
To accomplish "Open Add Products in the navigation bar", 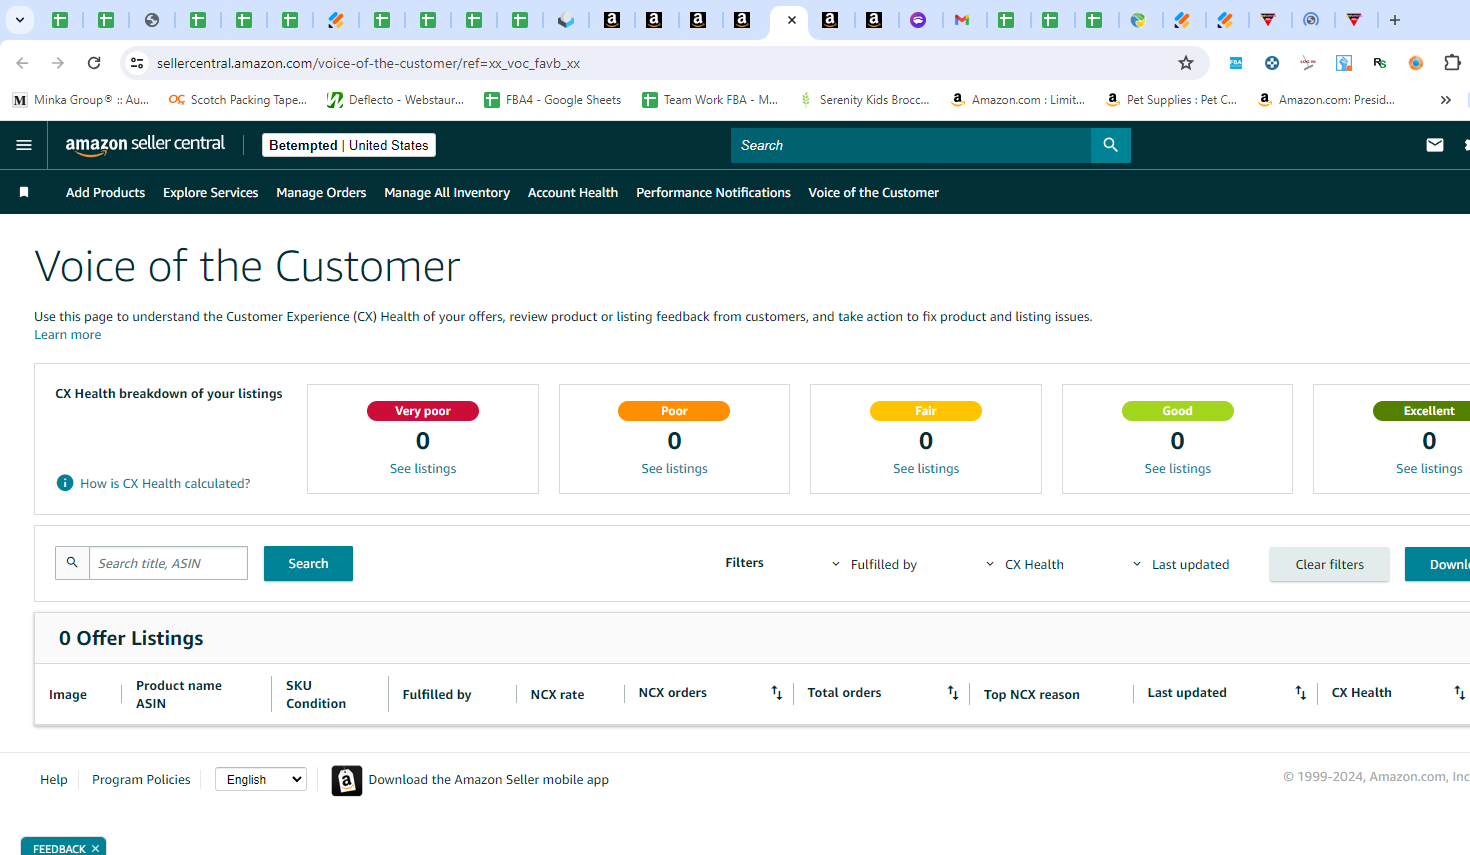I will [x=105, y=192].
